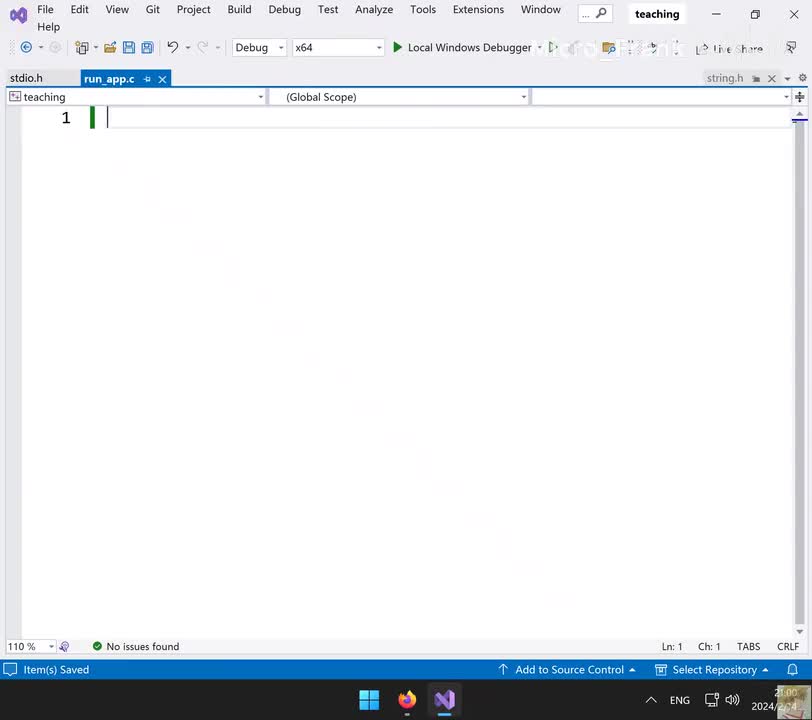Viewport: 812px width, 720px height.
Task: Toggle pin on run_app.c tab
Action: (x=147, y=79)
